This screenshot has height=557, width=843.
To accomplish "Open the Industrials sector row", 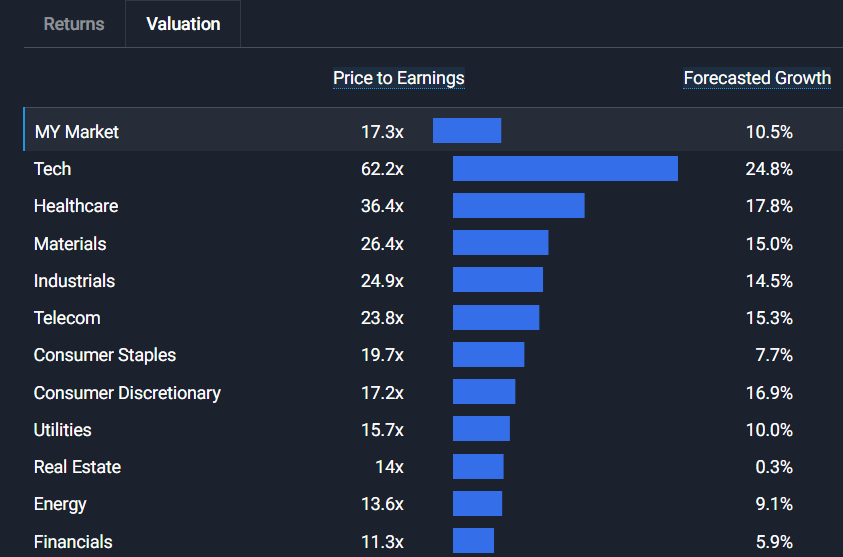I will pos(74,281).
